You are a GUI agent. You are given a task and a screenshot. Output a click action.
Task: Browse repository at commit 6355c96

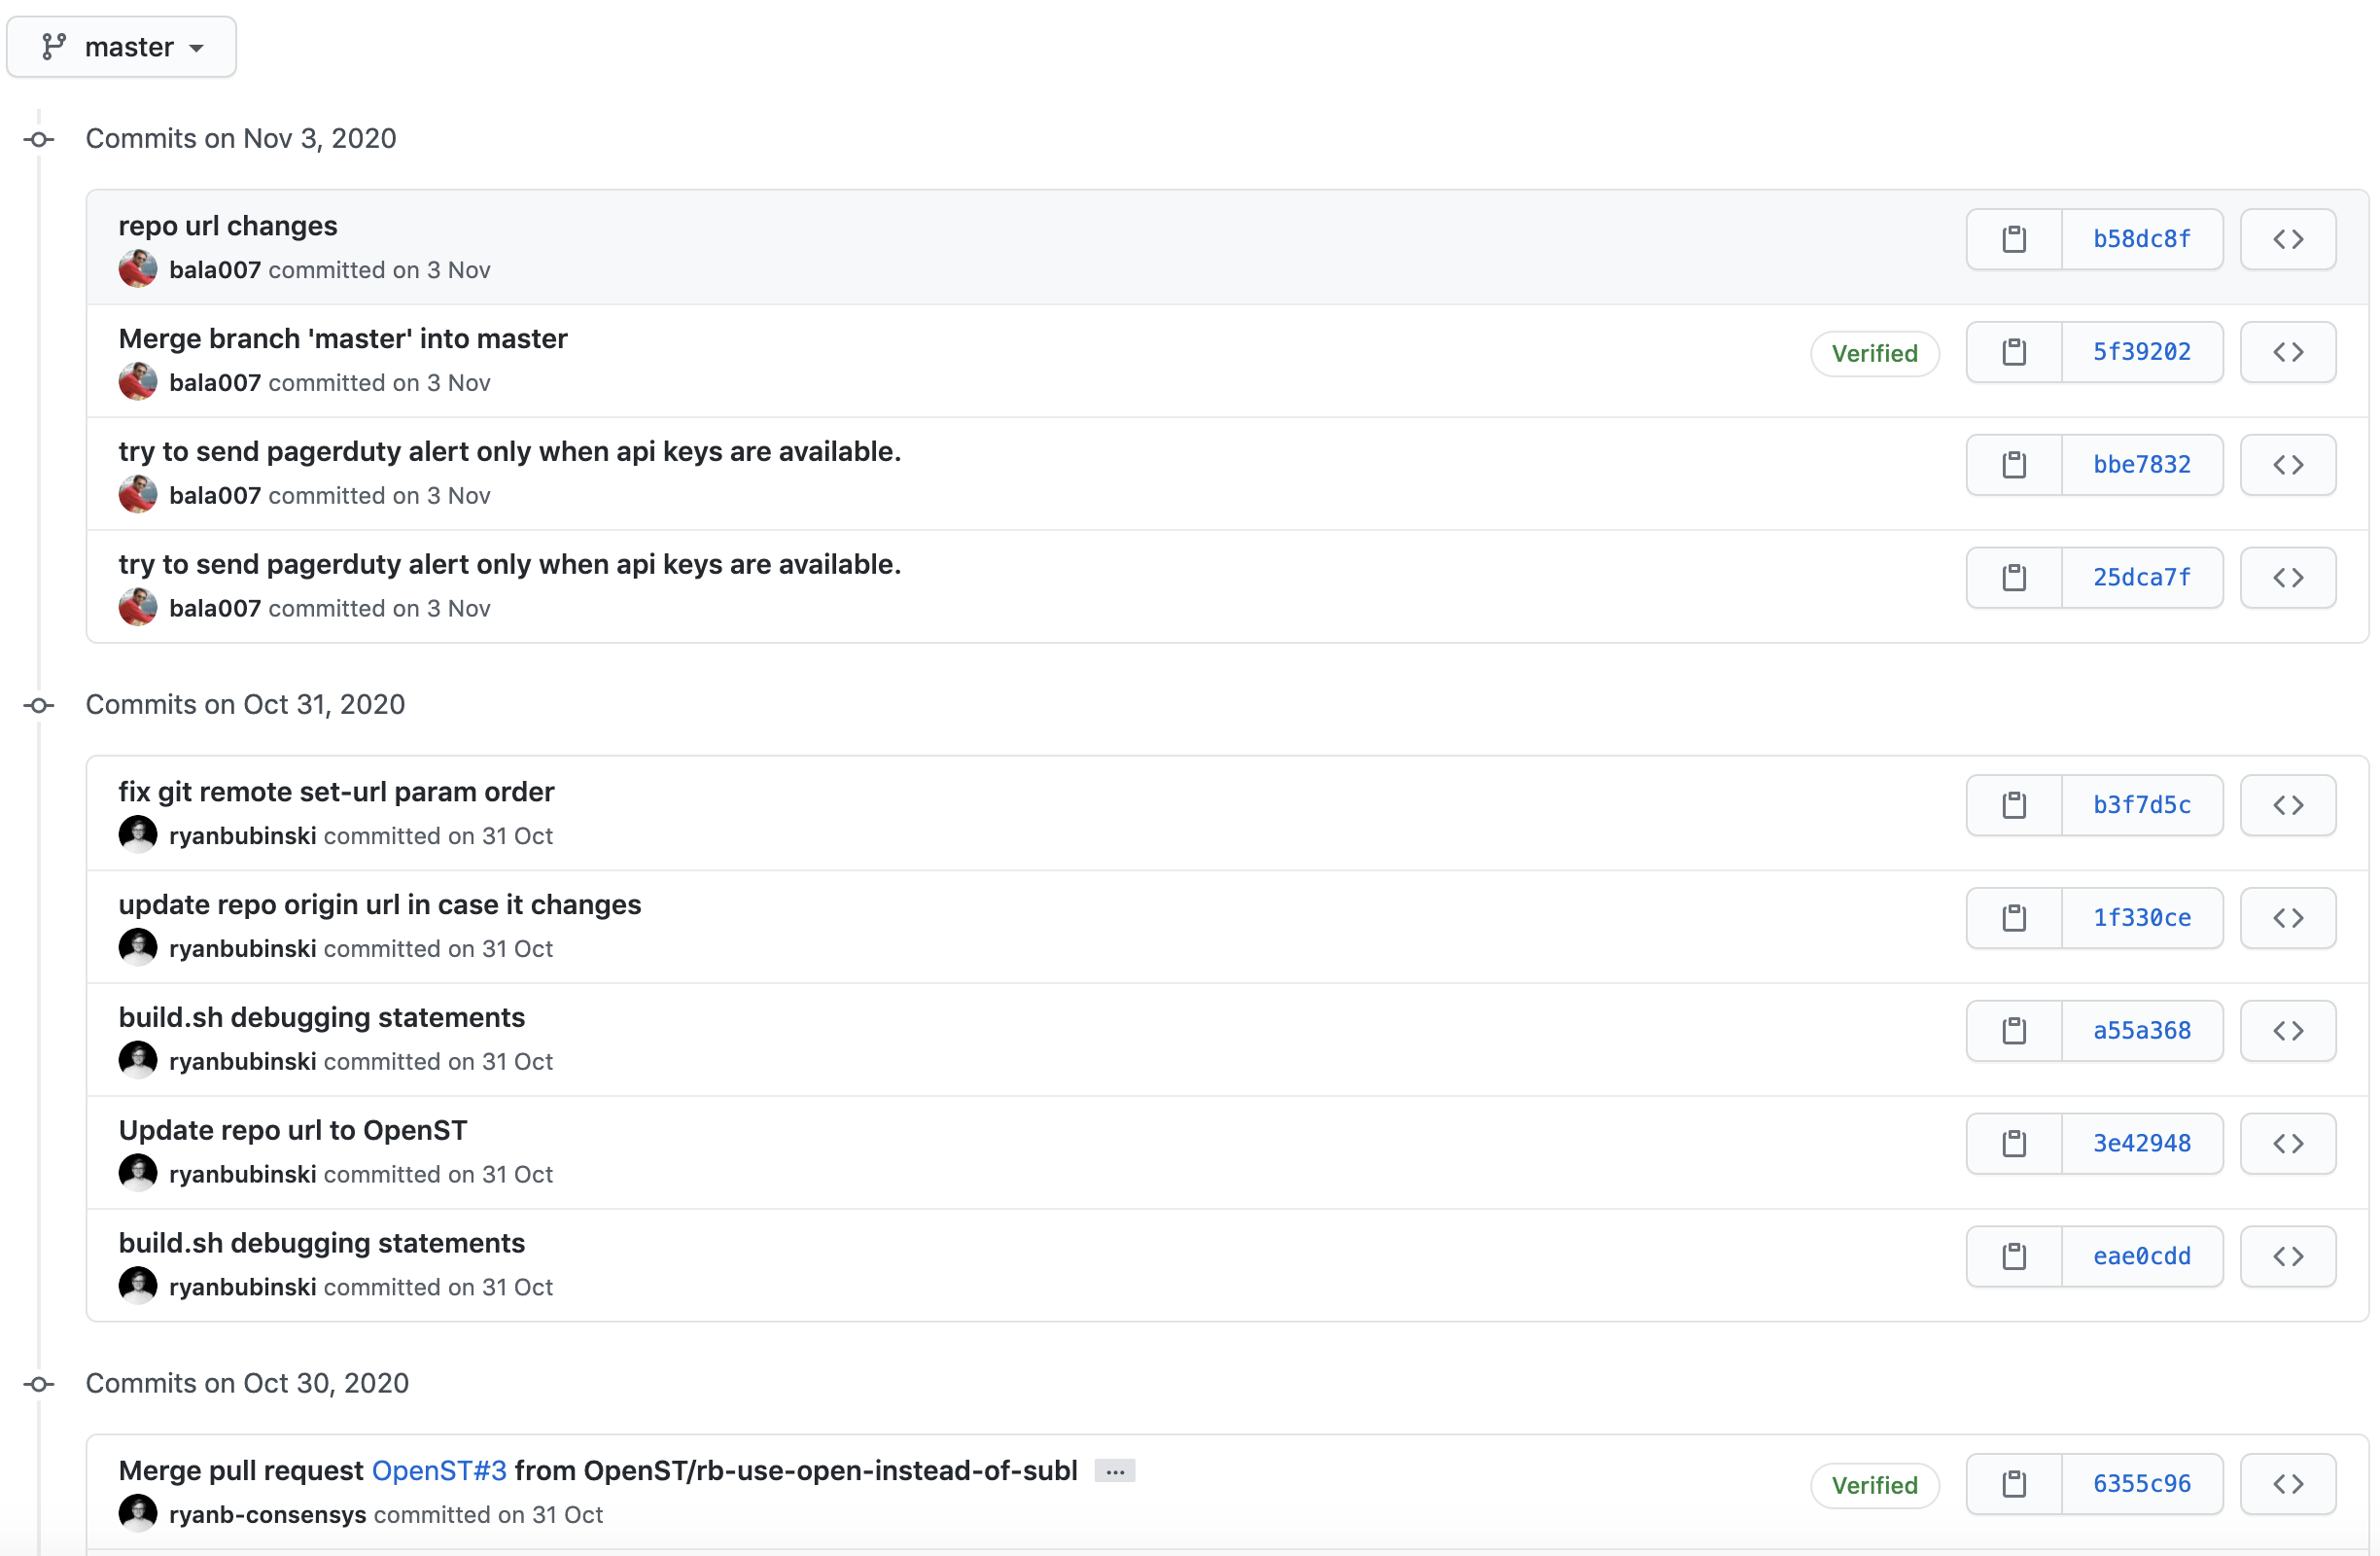pyautogui.click(x=2287, y=1484)
